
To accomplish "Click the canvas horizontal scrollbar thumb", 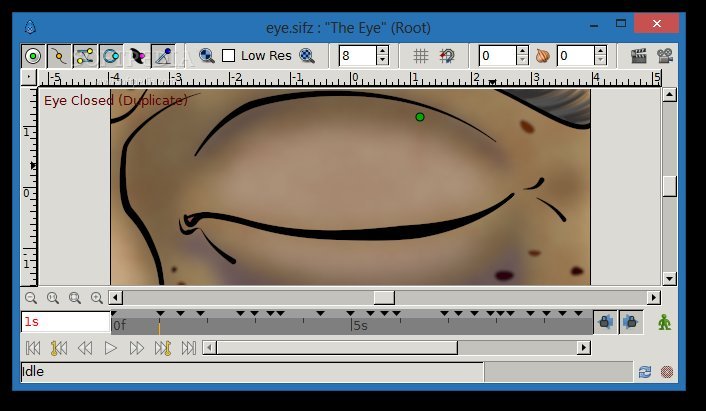I will [384, 298].
